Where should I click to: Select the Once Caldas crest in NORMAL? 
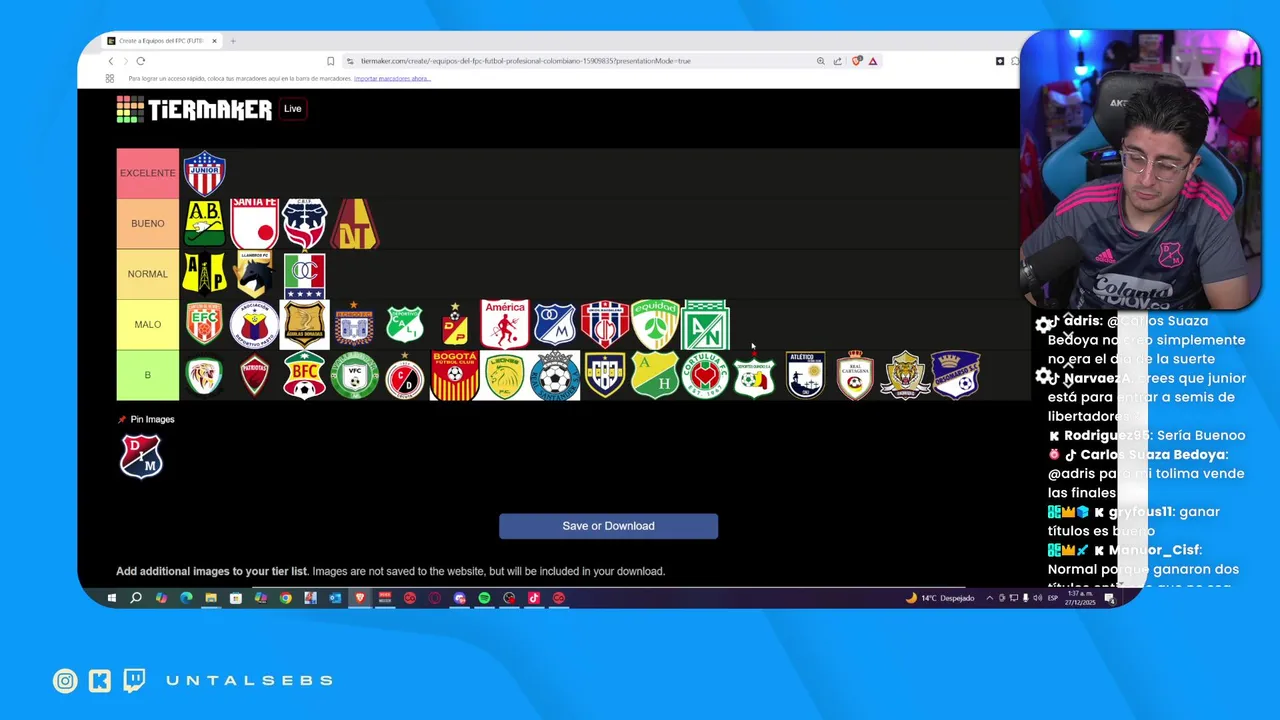[304, 275]
